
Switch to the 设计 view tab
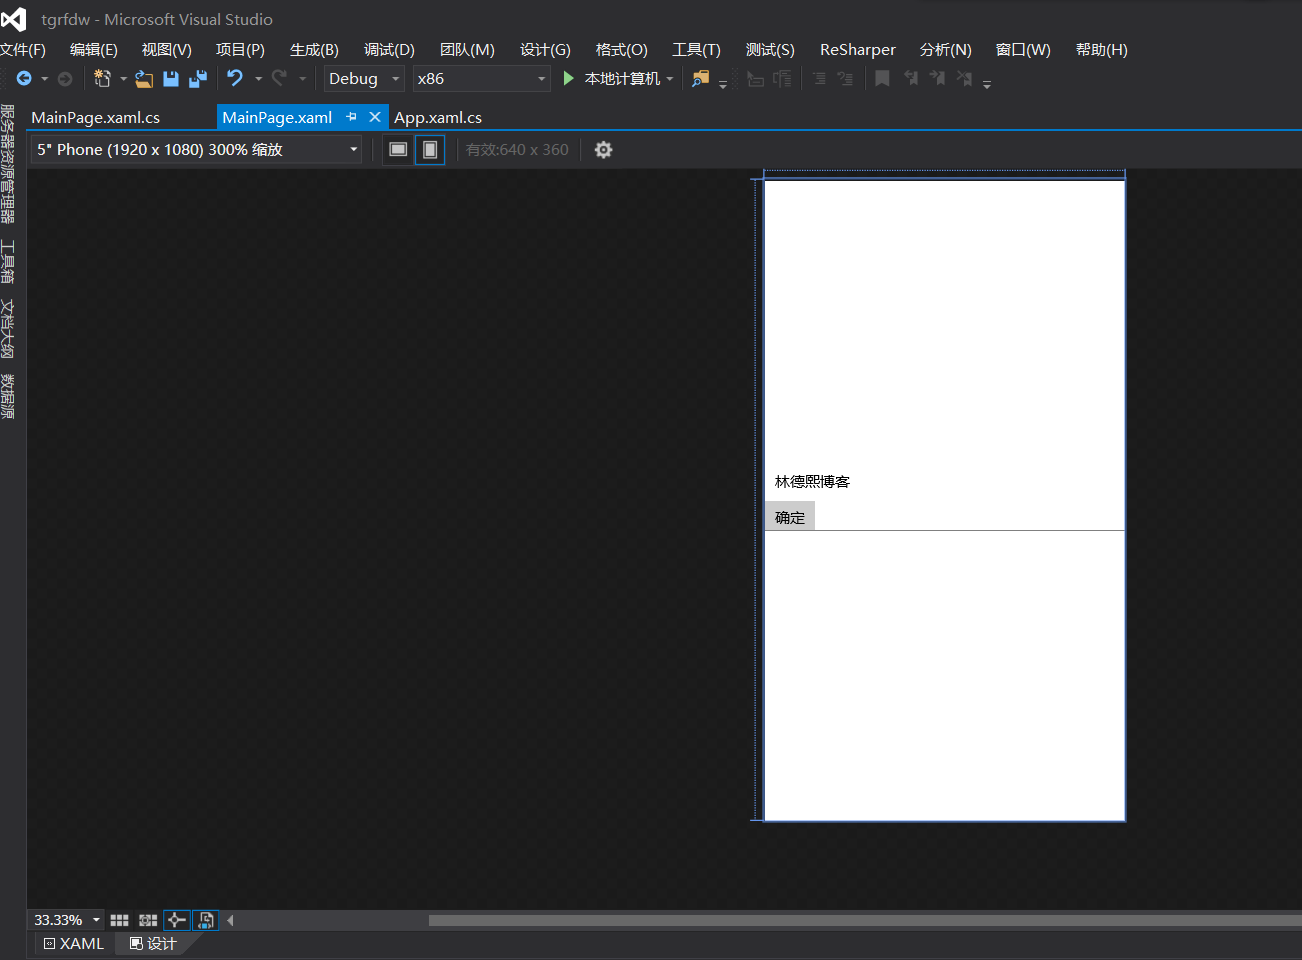pos(153,943)
